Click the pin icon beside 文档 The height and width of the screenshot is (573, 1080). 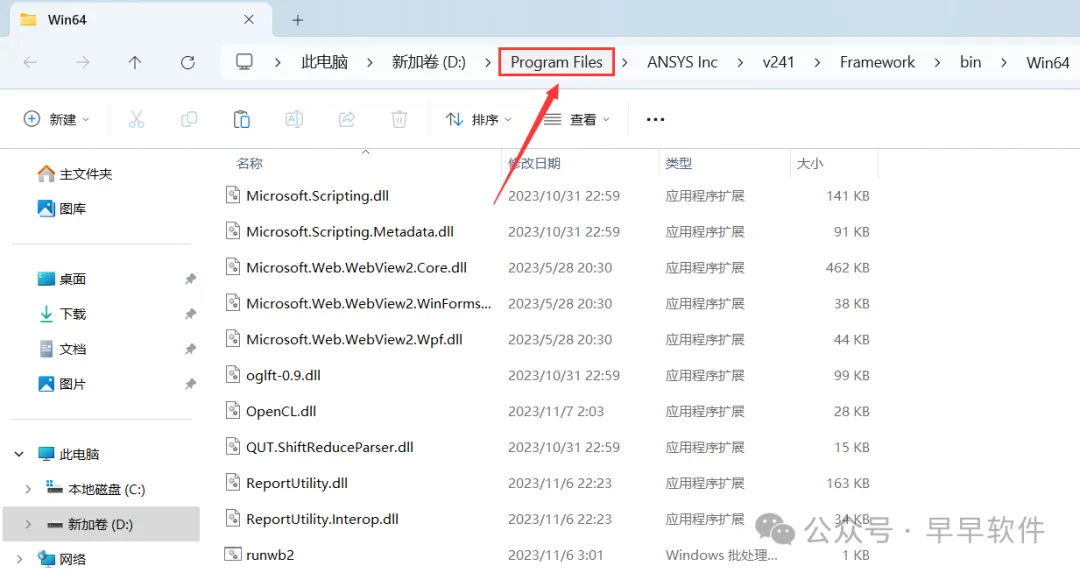click(x=190, y=349)
